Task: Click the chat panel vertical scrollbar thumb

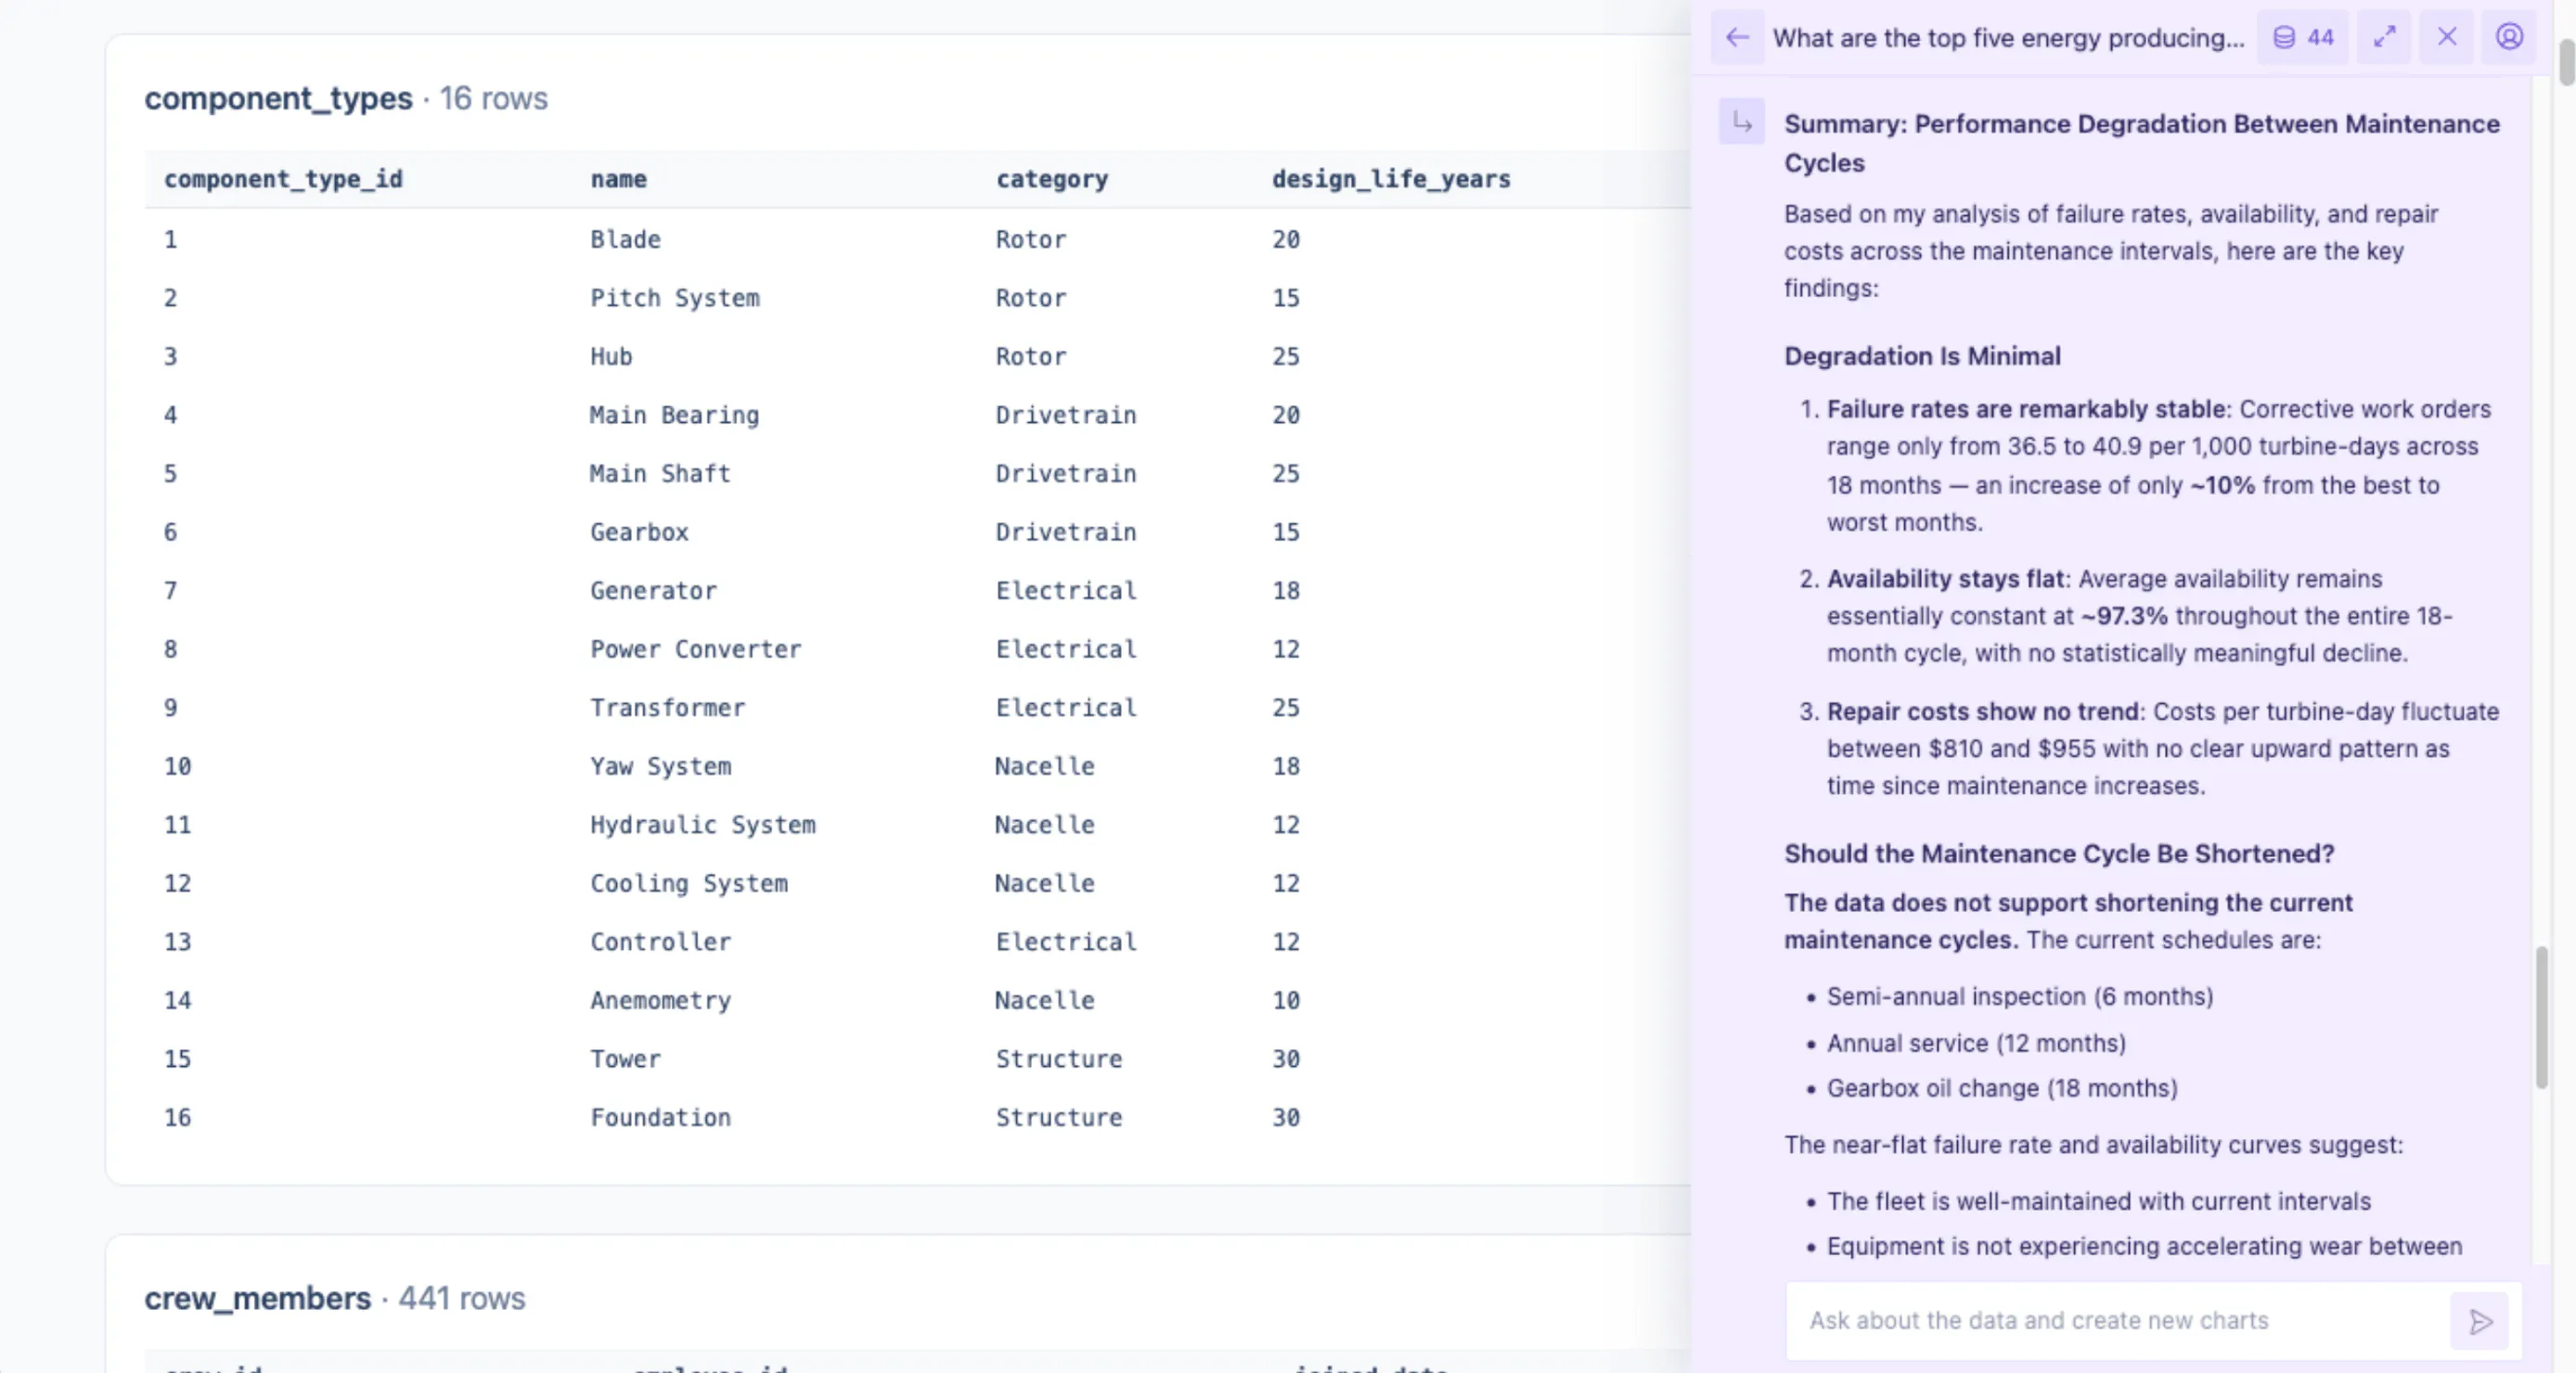Action: [x=2541, y=1018]
